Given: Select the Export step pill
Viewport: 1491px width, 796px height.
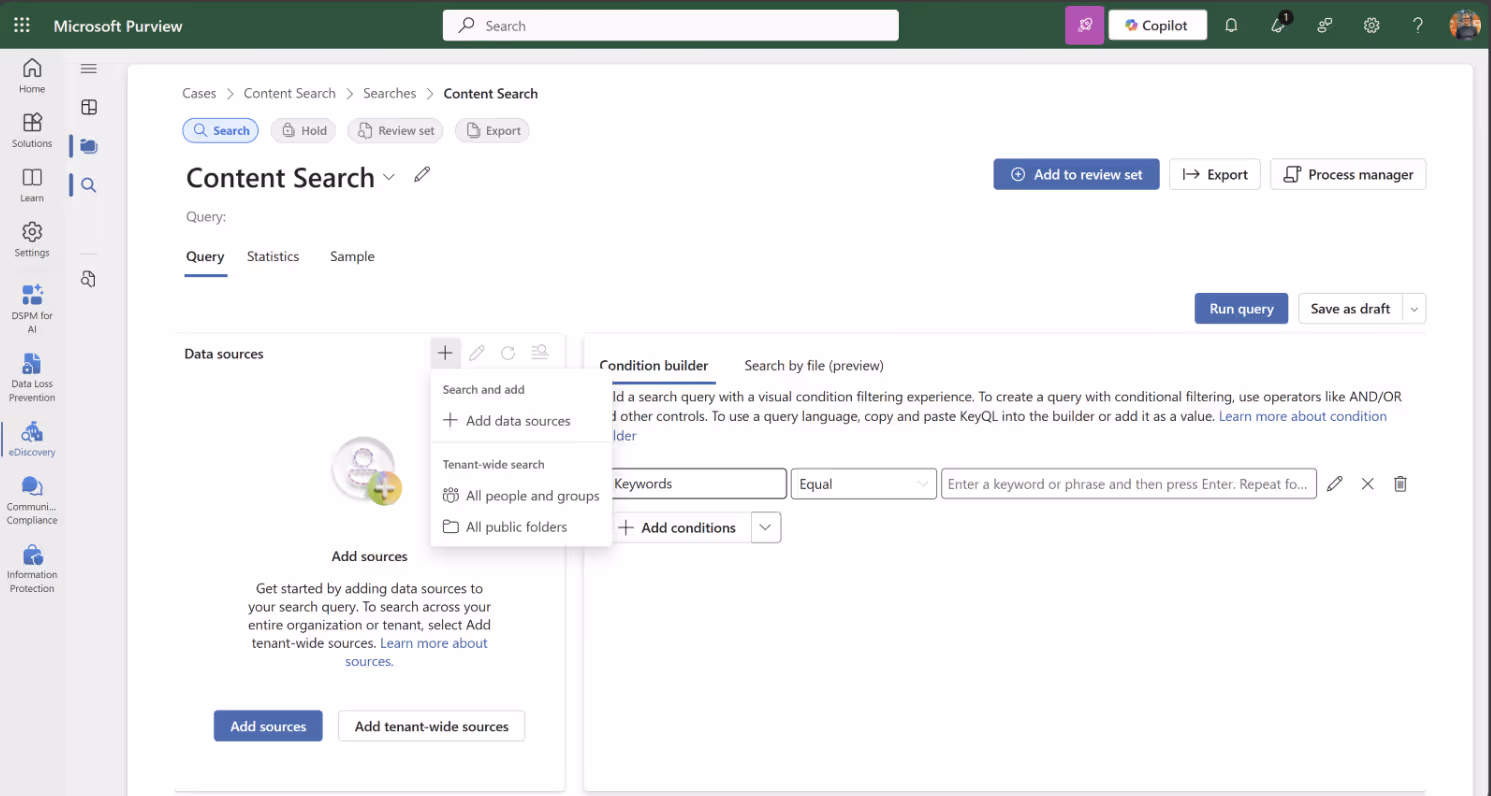Looking at the screenshot, I should pyautogui.click(x=492, y=131).
